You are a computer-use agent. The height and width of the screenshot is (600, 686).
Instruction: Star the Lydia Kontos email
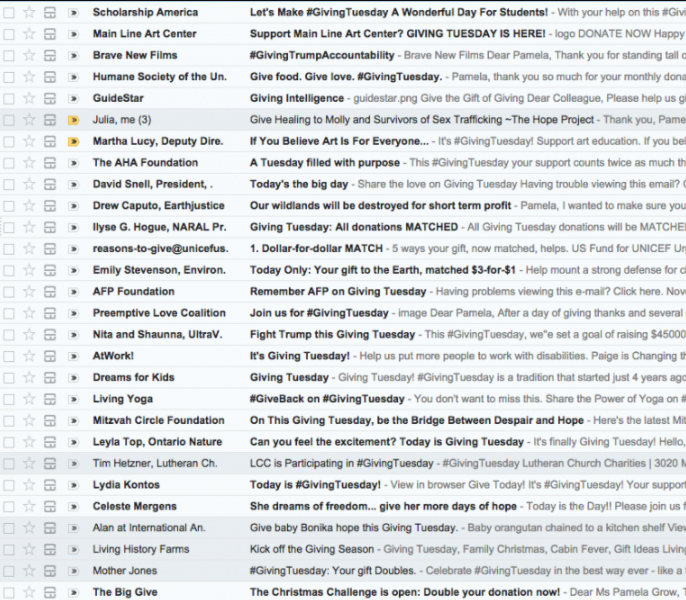coord(29,485)
